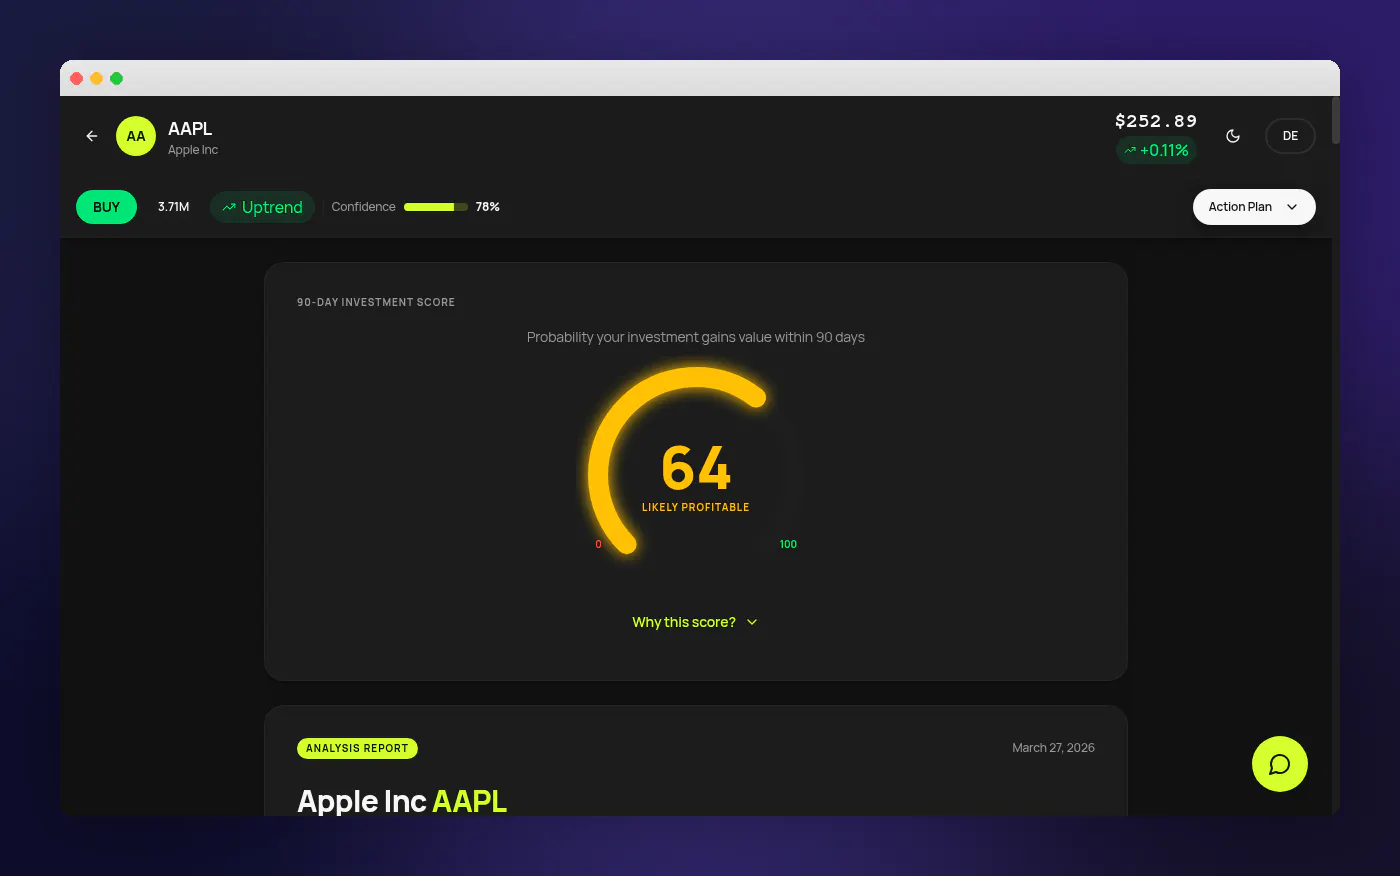The height and width of the screenshot is (876, 1400).
Task: Click the +0.11% price change badge
Action: (1156, 150)
